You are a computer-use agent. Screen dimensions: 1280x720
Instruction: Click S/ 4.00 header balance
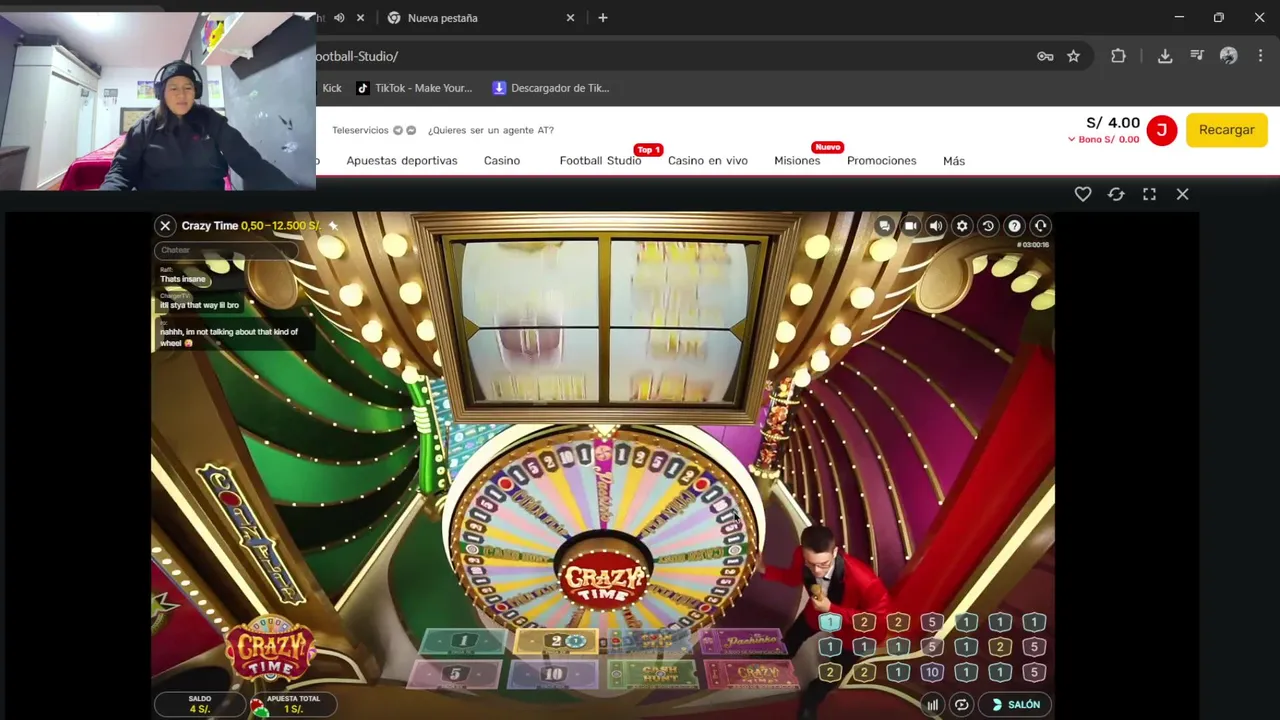pos(1113,123)
